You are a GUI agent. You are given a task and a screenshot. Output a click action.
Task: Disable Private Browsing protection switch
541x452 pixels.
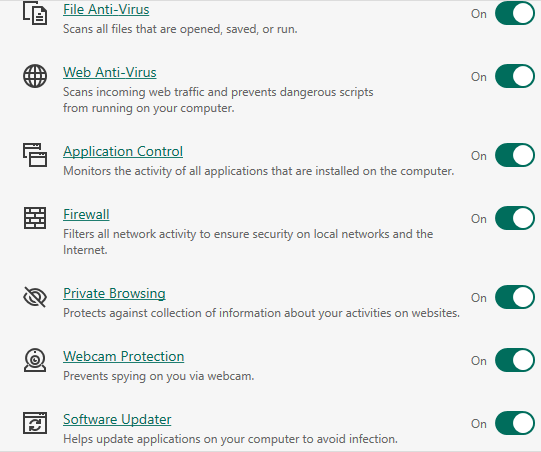point(515,297)
